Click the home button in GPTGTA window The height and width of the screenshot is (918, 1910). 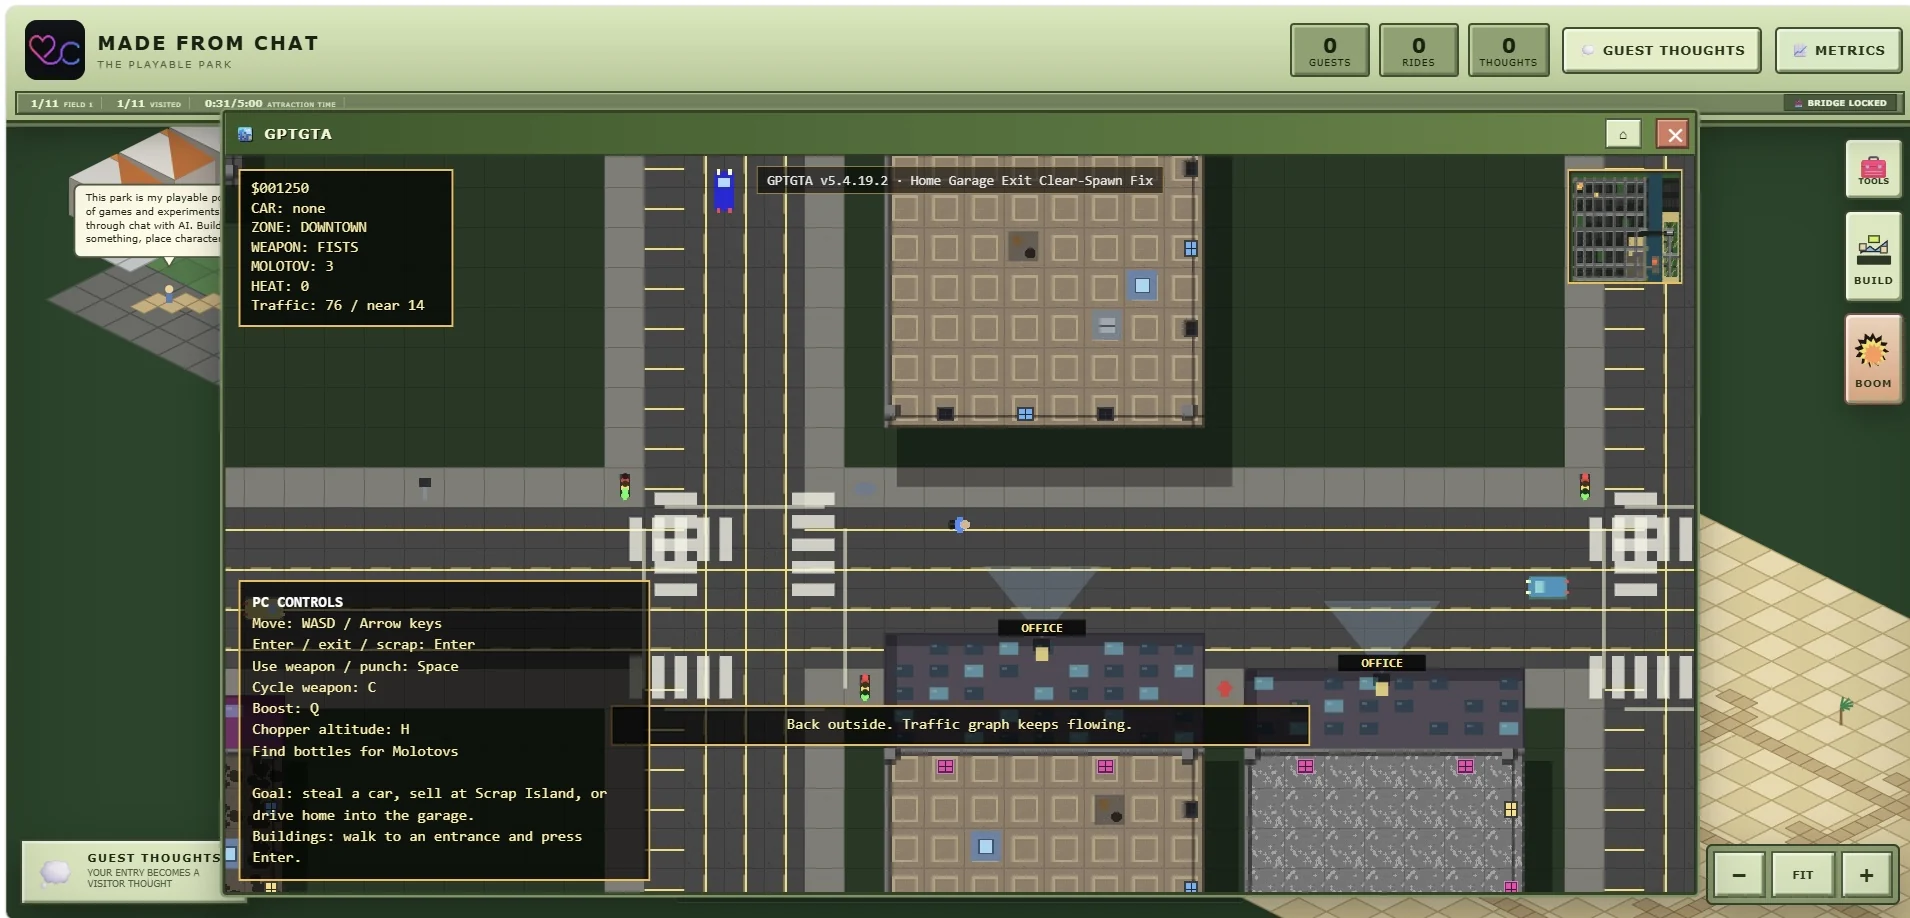coord(1623,134)
